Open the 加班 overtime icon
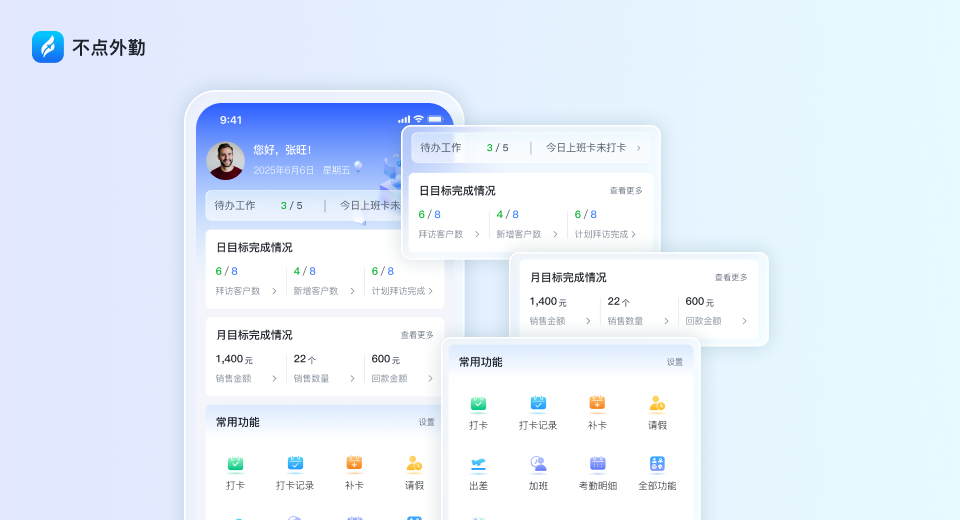 click(x=538, y=464)
